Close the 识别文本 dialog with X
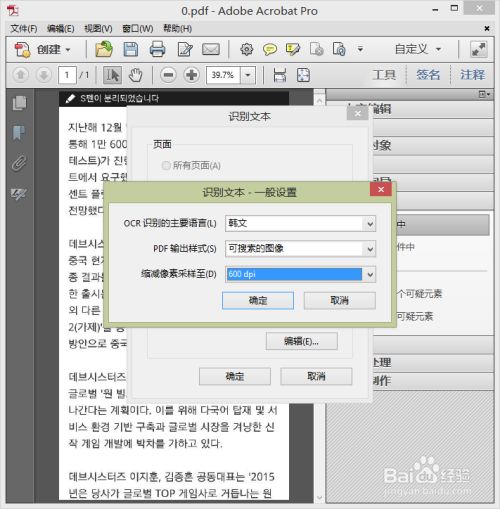 tap(357, 114)
